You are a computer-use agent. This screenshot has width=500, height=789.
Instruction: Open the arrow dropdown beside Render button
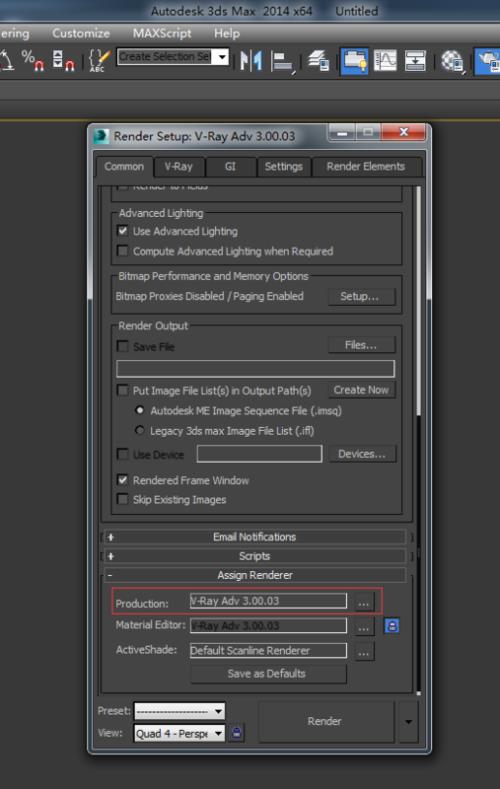[408, 722]
